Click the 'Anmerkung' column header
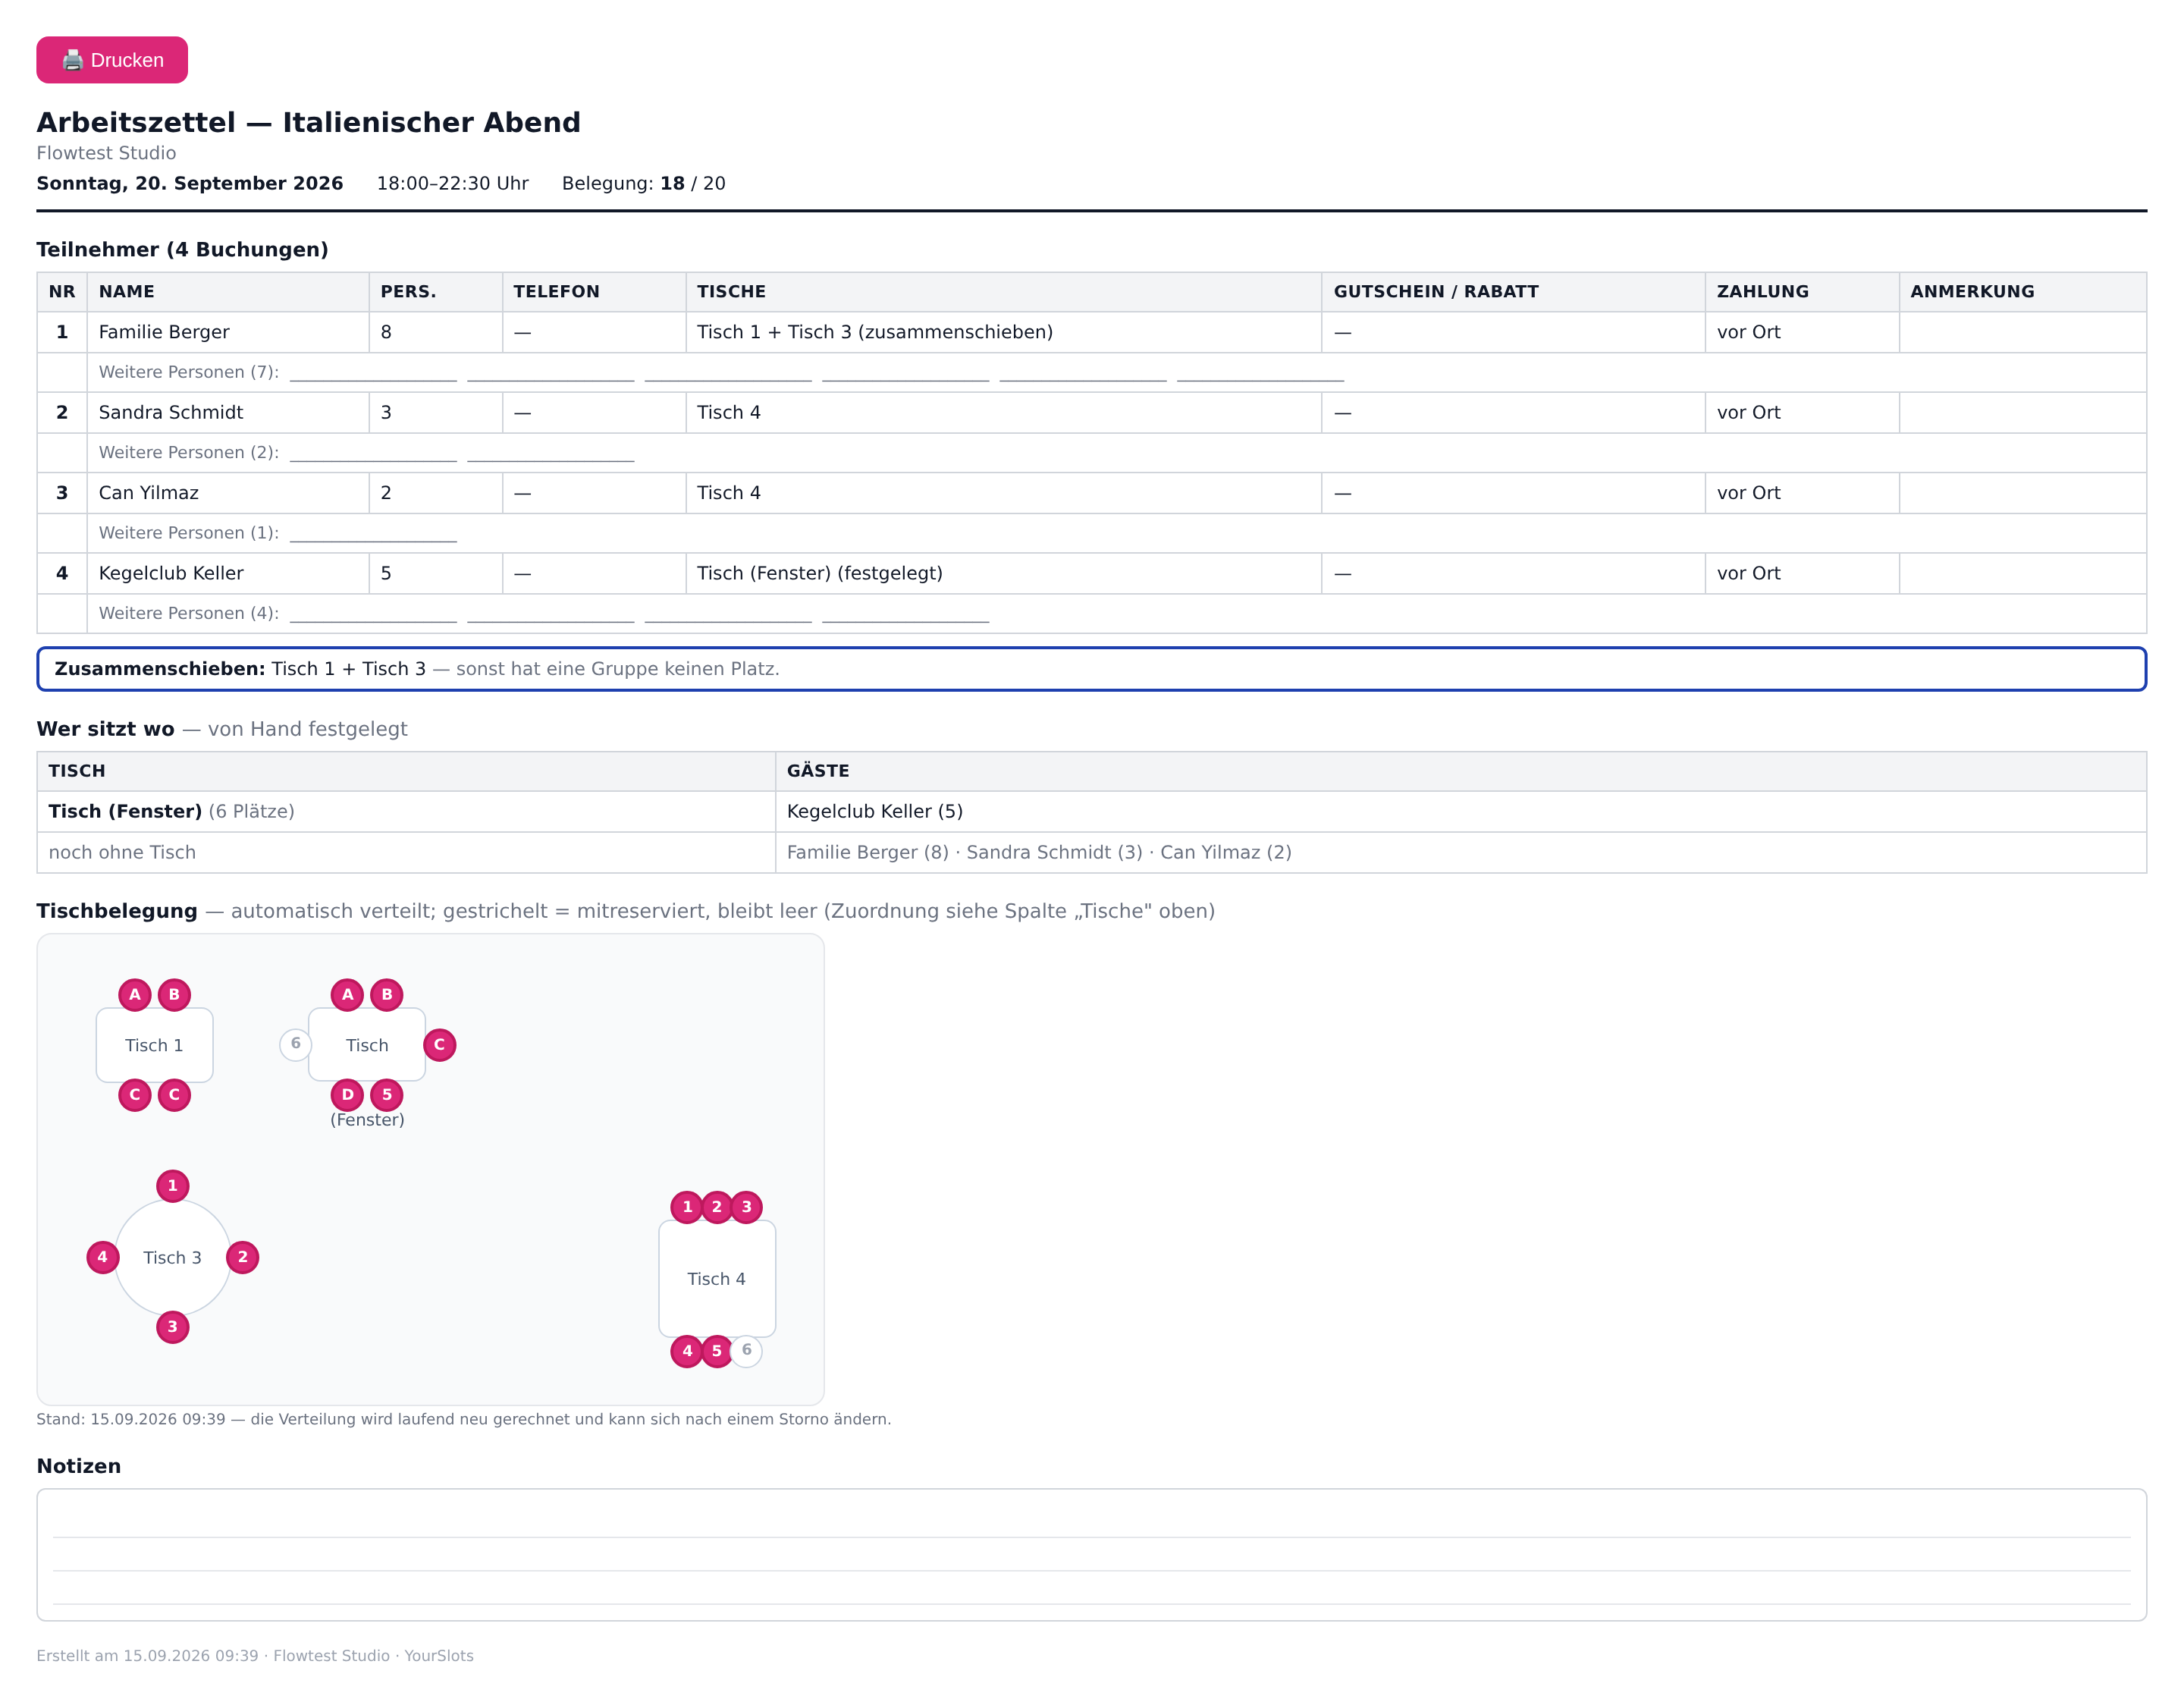Image resolution: width=2184 pixels, height=1702 pixels. coord(2022,291)
